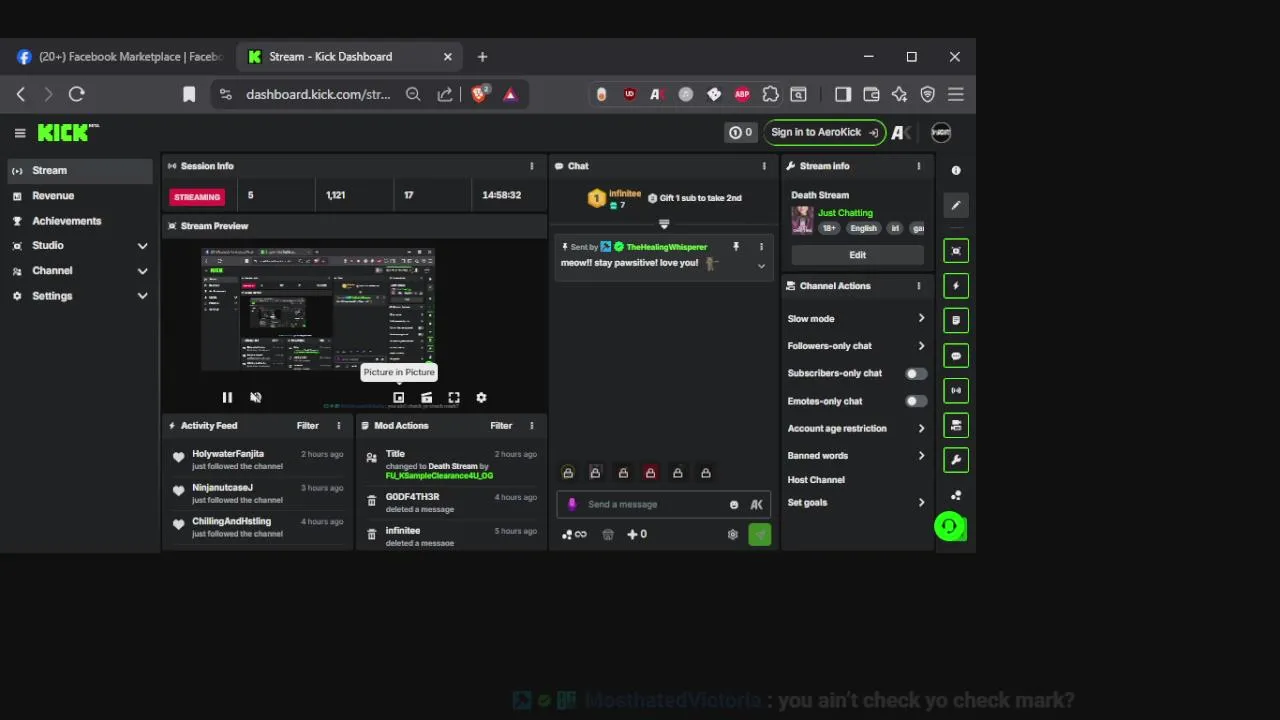Select Stream - Kick Dashboard browser tab
The image size is (1280, 720).
pos(350,57)
